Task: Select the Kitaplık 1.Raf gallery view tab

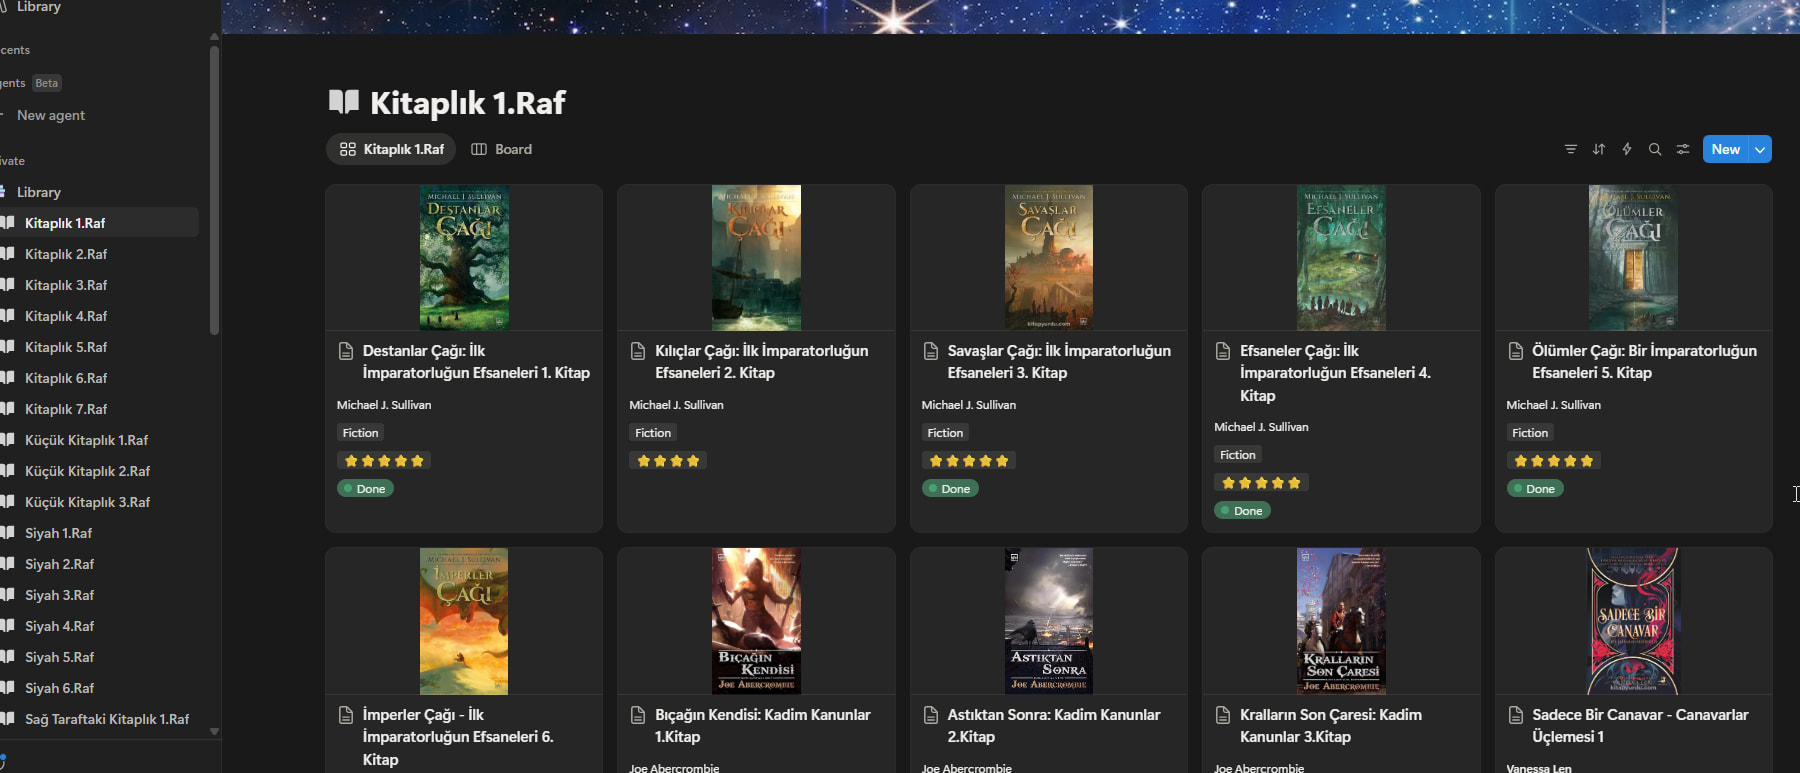Action: [x=392, y=149]
